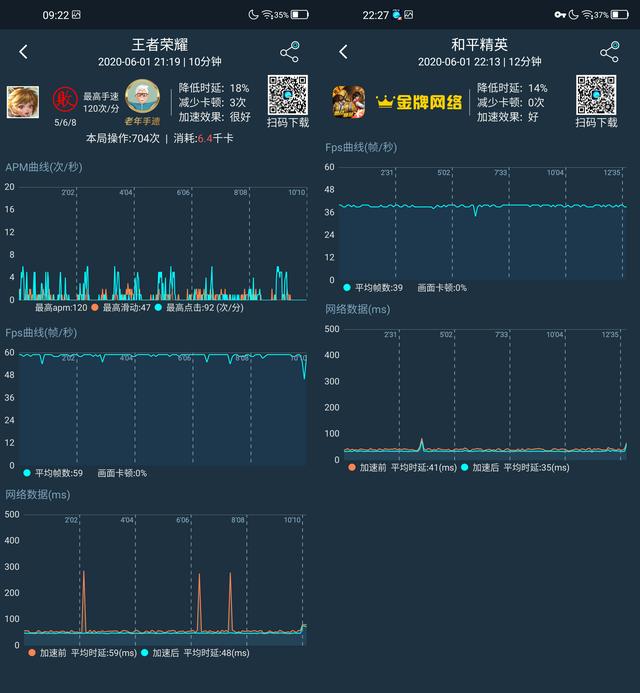This screenshot has height=693, width=640.
Task: Tap the red 败 defeat badge
Action: click(65, 99)
